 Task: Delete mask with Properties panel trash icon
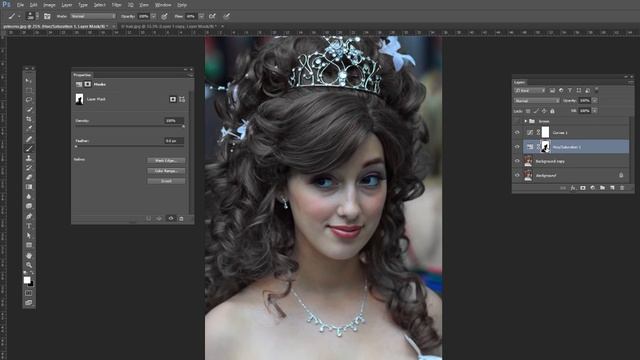(x=181, y=219)
